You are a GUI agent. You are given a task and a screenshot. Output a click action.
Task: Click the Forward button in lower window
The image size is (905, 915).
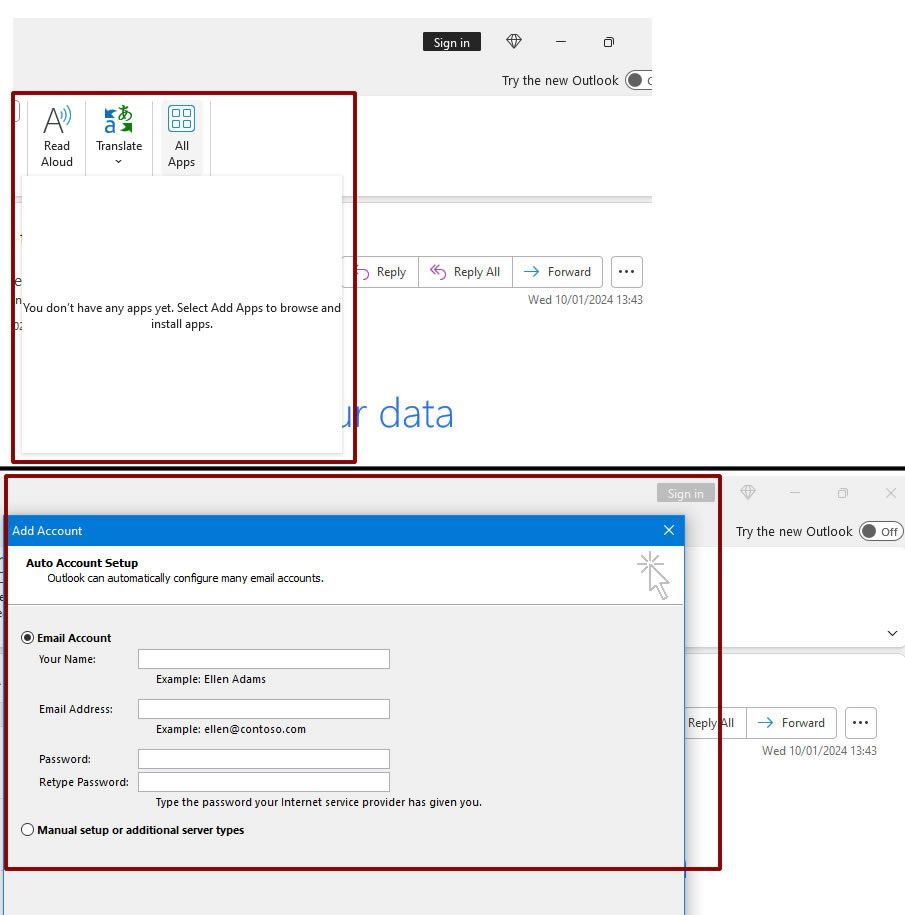(791, 722)
